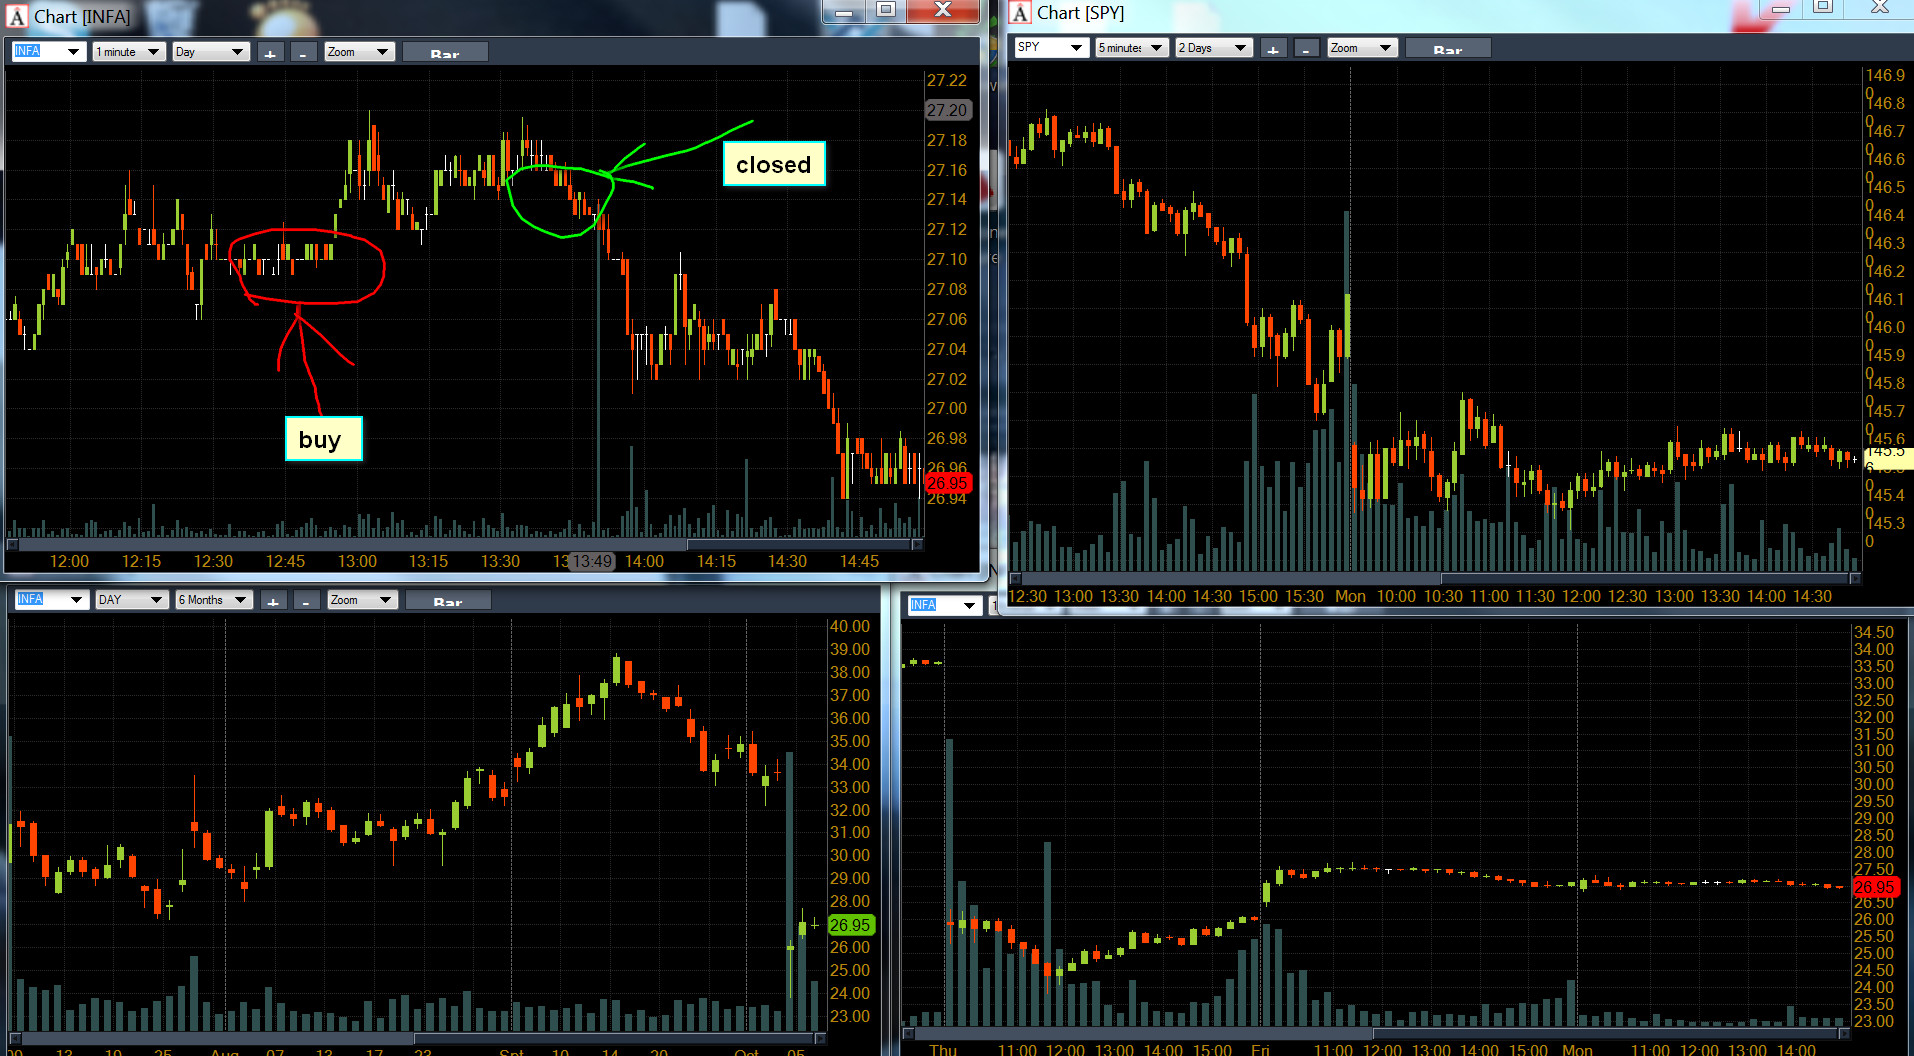Click the Chart [SPY] window app icon

click(x=1020, y=13)
